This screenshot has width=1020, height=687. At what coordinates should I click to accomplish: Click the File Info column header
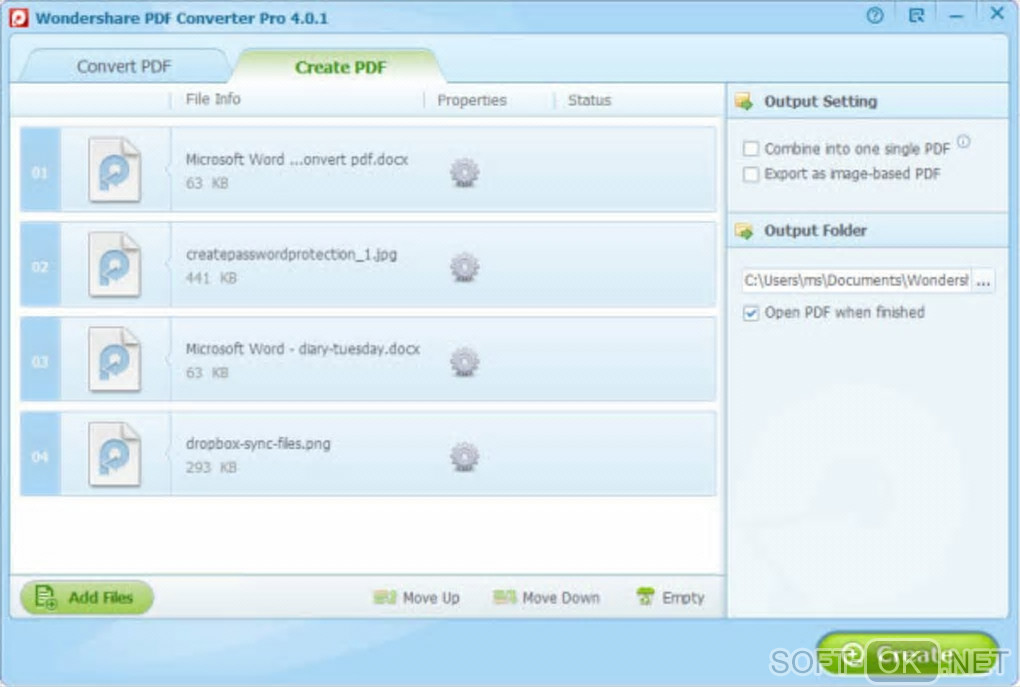(x=213, y=99)
